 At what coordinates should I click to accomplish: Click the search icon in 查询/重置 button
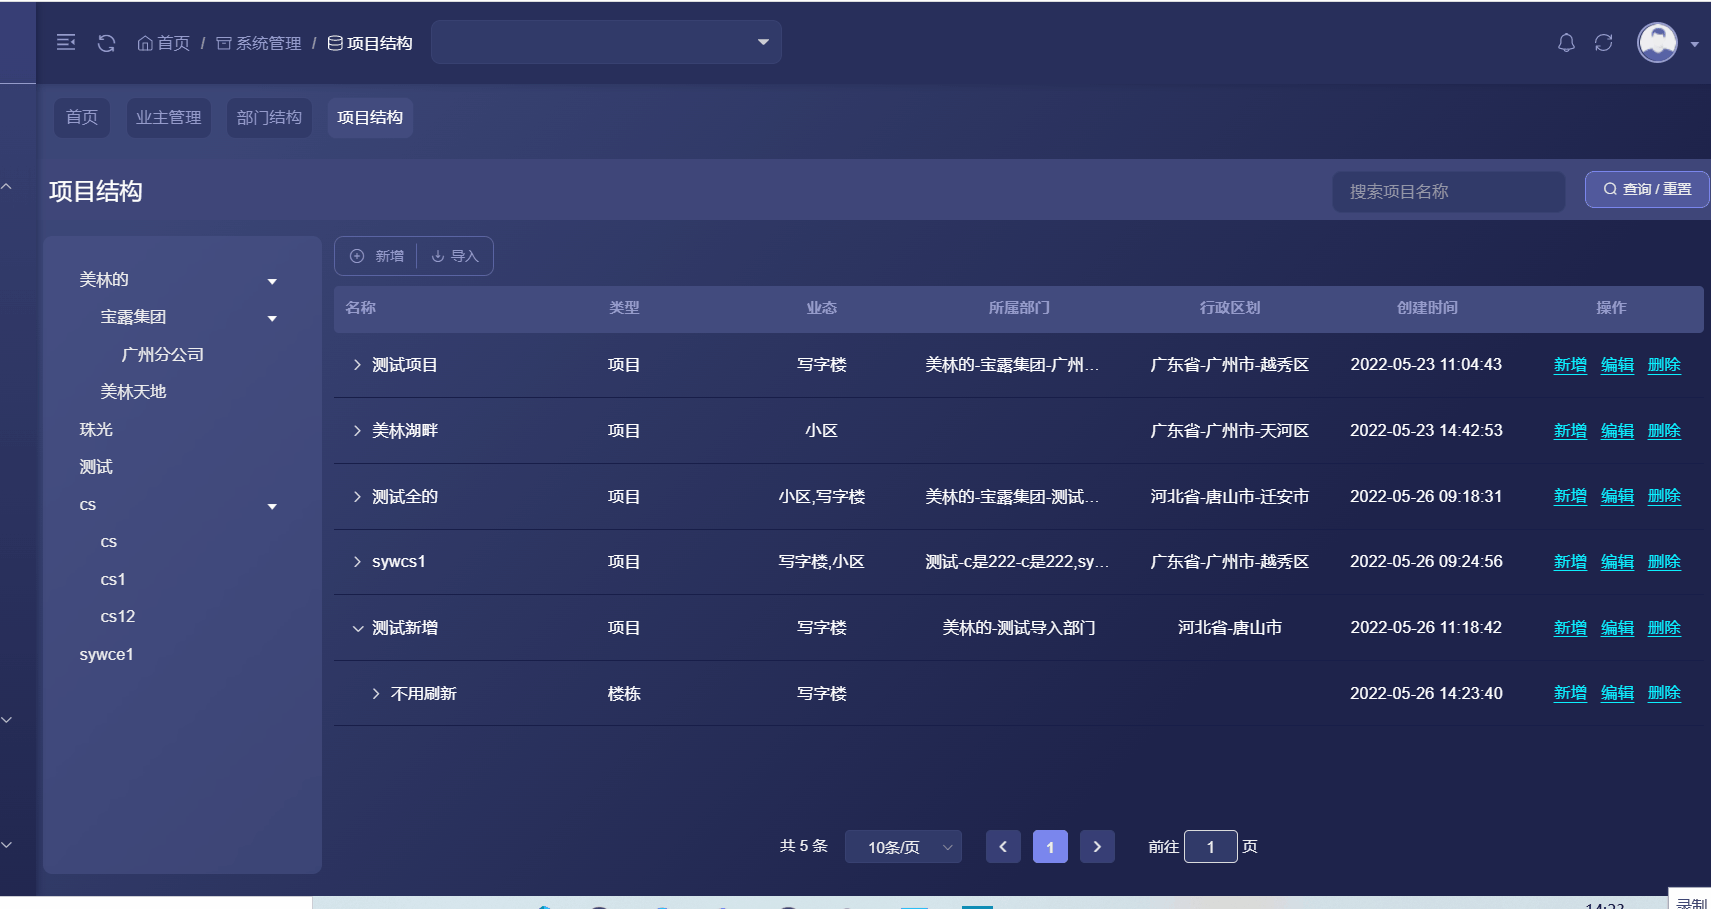click(x=1611, y=188)
